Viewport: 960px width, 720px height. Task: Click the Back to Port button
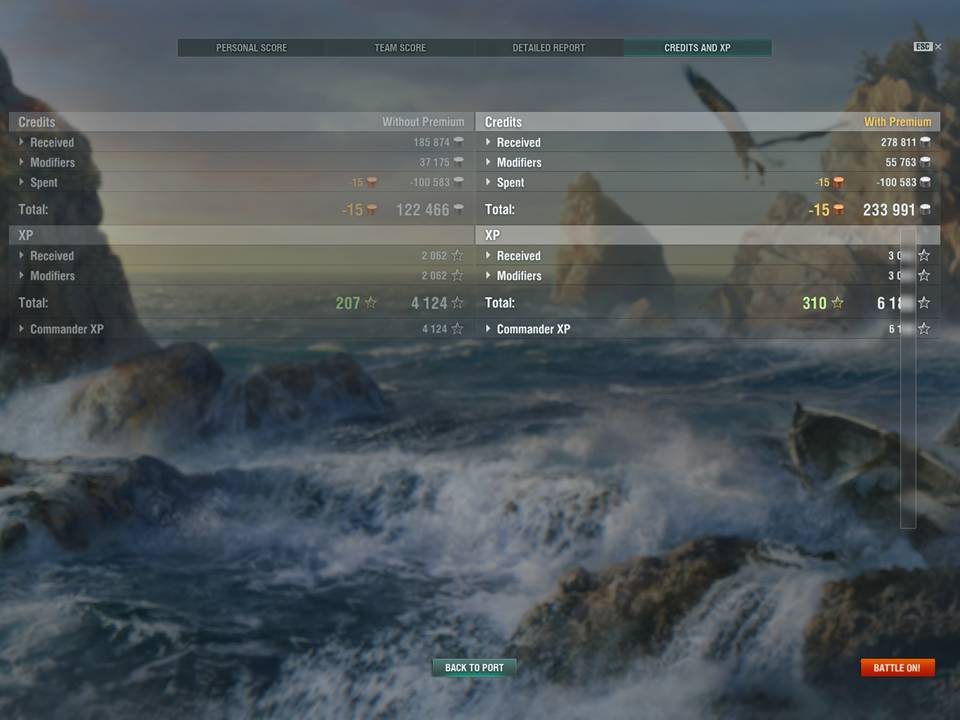point(474,667)
